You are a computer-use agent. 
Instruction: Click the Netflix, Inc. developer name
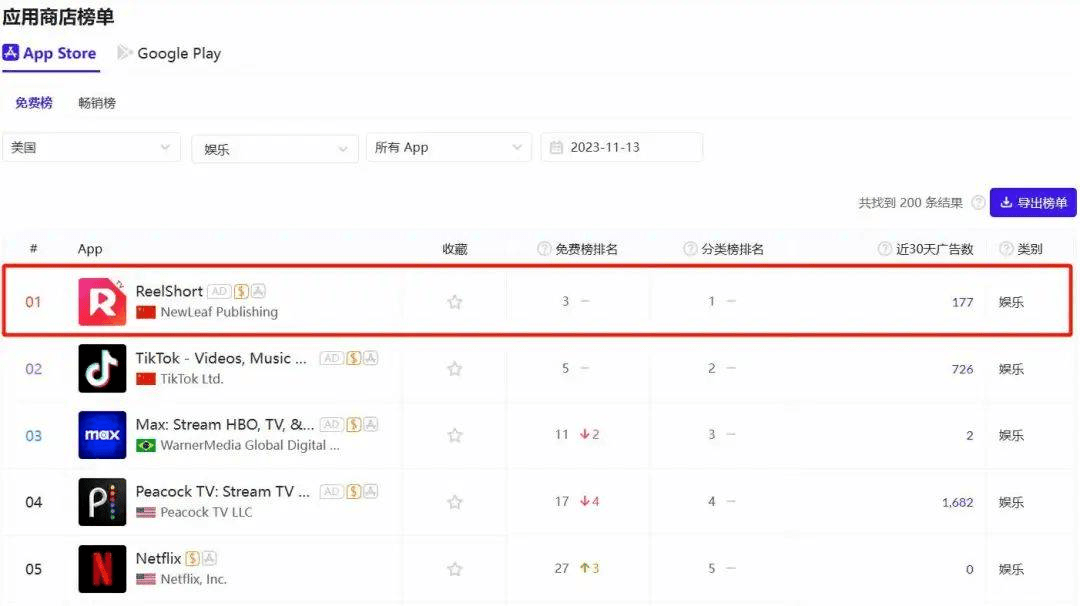coord(194,579)
